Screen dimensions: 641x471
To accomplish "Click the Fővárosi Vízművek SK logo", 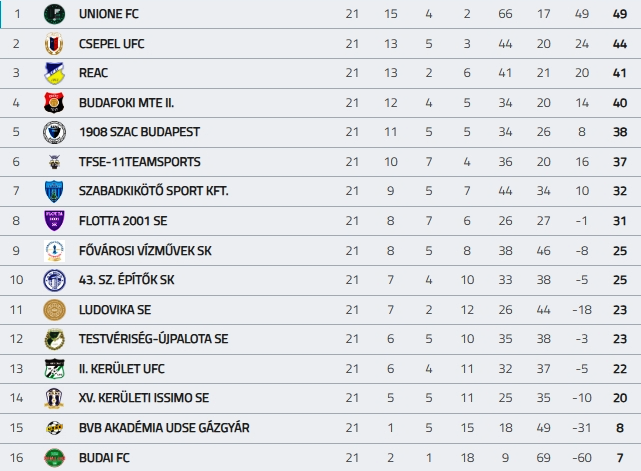I will 54,251.
